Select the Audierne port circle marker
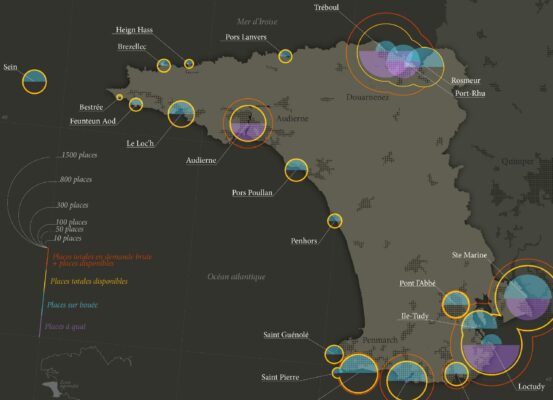The height and width of the screenshot is (400, 553). pyautogui.click(x=248, y=123)
